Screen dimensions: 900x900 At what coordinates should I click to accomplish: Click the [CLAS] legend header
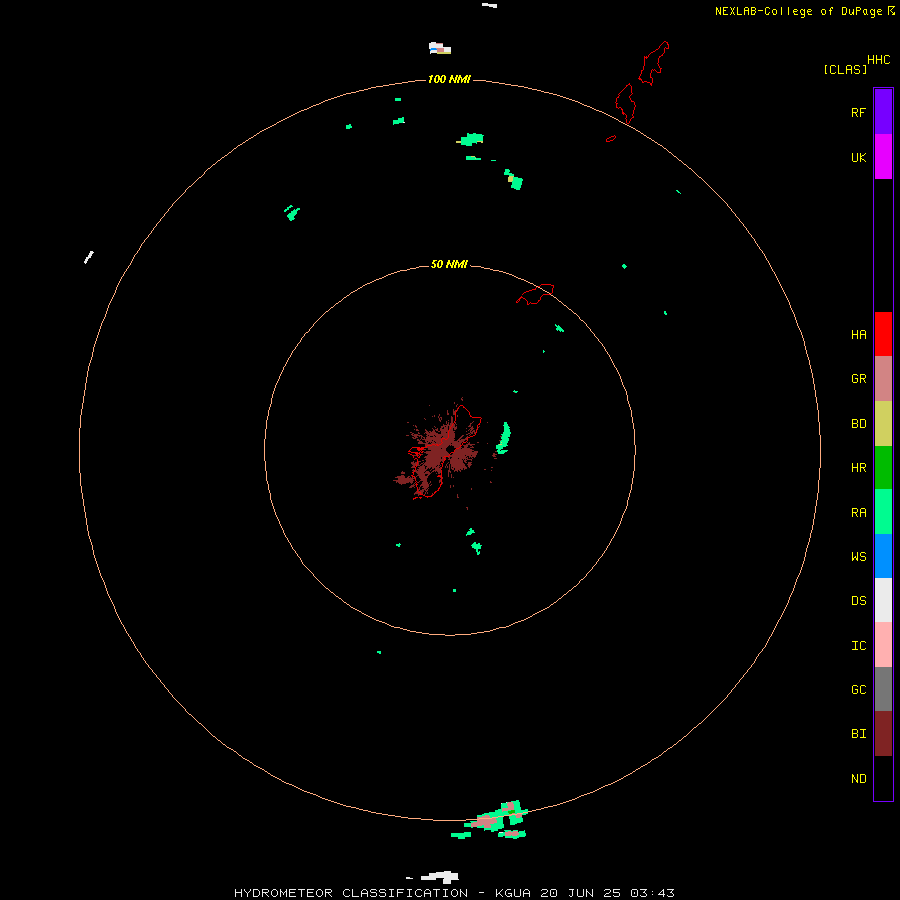pos(845,69)
